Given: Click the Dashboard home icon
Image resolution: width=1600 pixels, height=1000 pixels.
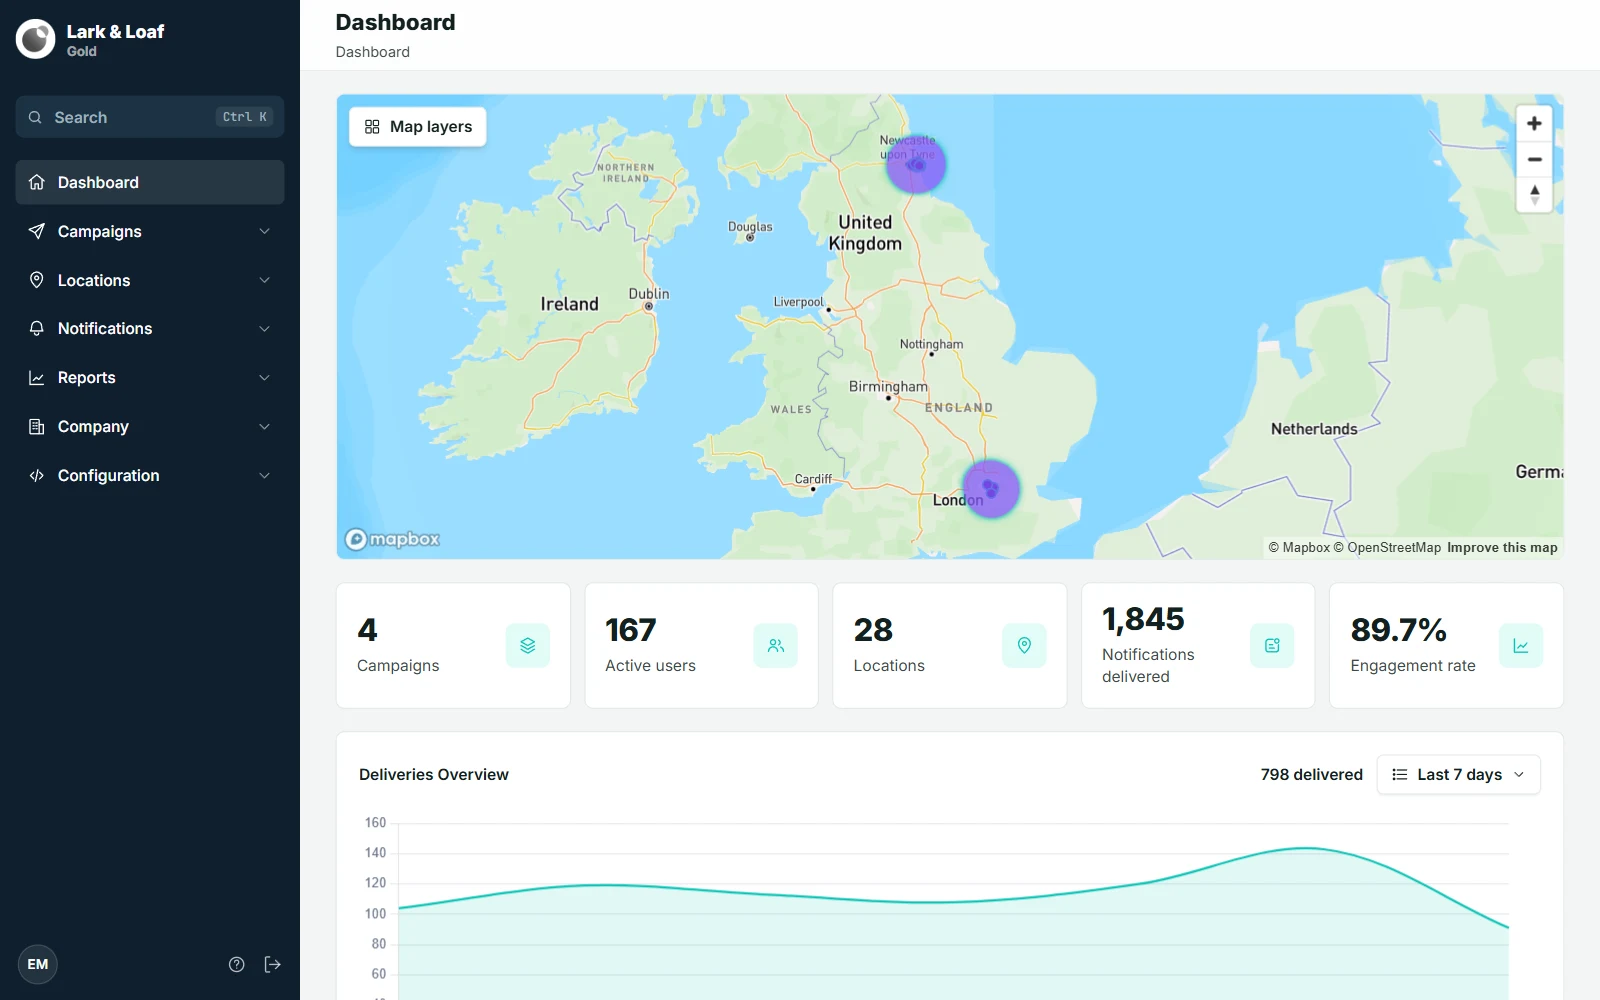Looking at the screenshot, I should (x=37, y=182).
